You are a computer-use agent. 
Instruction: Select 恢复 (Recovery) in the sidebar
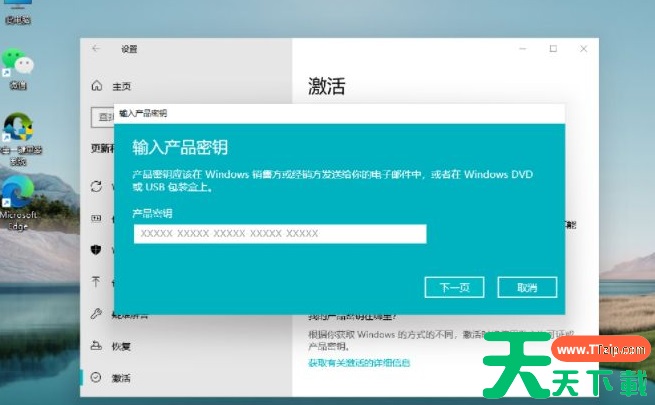click(121, 346)
